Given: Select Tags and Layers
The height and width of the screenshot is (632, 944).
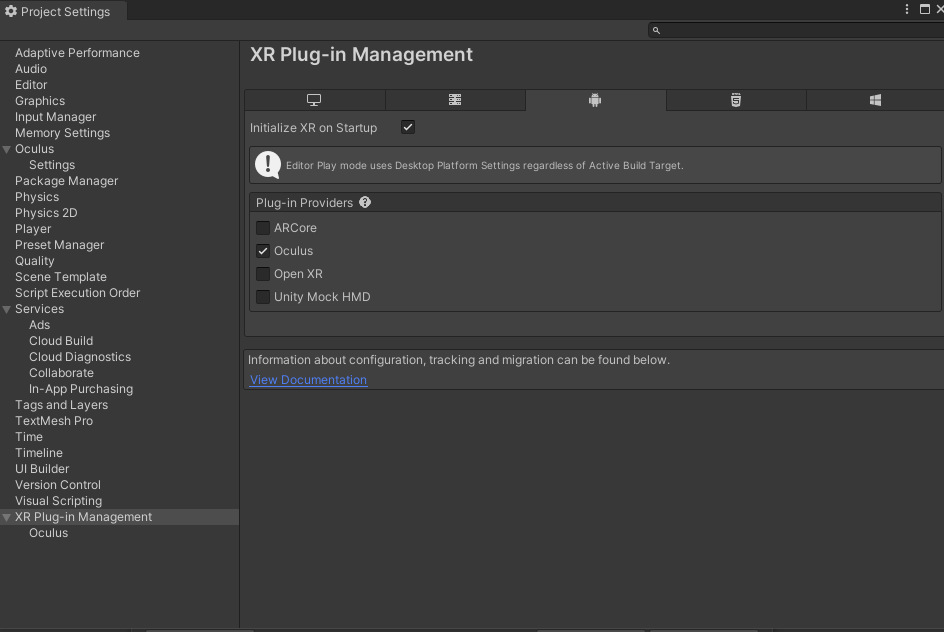Looking at the screenshot, I should pos(61,405).
